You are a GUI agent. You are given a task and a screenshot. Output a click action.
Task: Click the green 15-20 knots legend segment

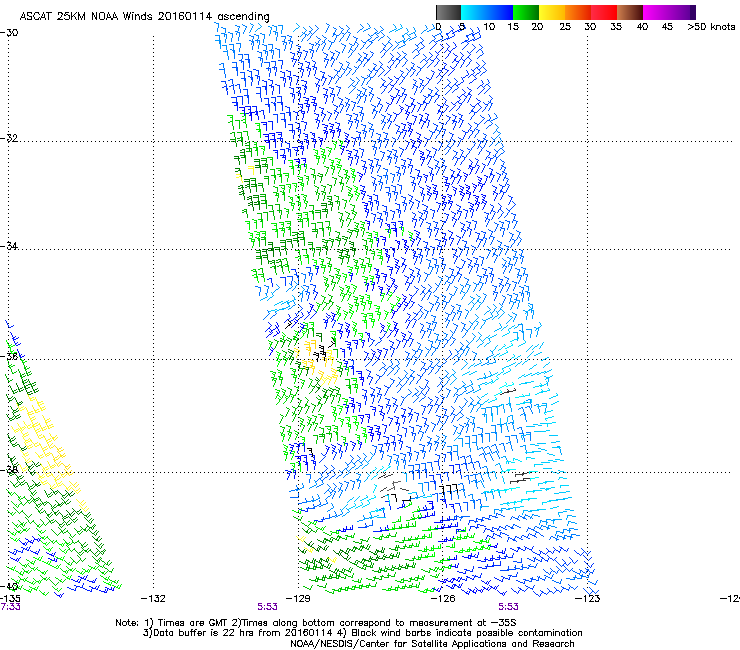coord(526,12)
